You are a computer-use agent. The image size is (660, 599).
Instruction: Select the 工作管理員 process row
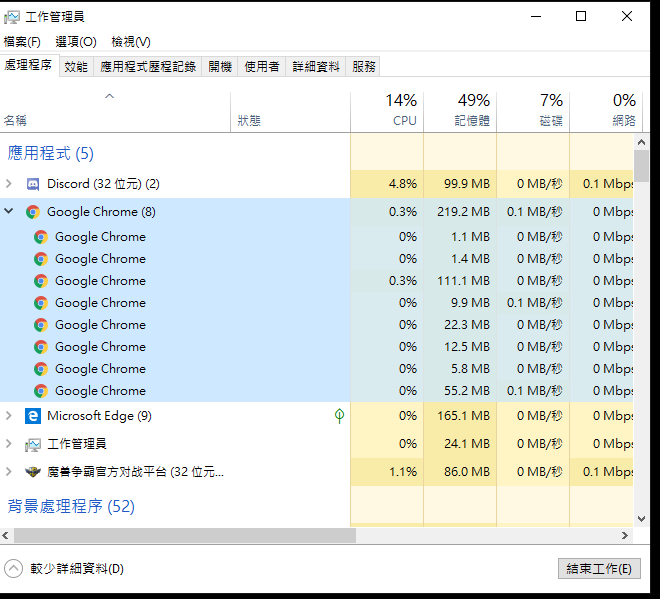pos(317,444)
